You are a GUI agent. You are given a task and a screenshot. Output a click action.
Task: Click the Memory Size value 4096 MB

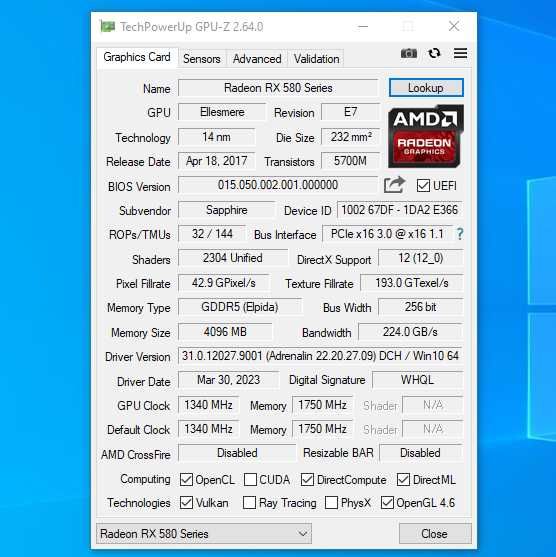225,332
